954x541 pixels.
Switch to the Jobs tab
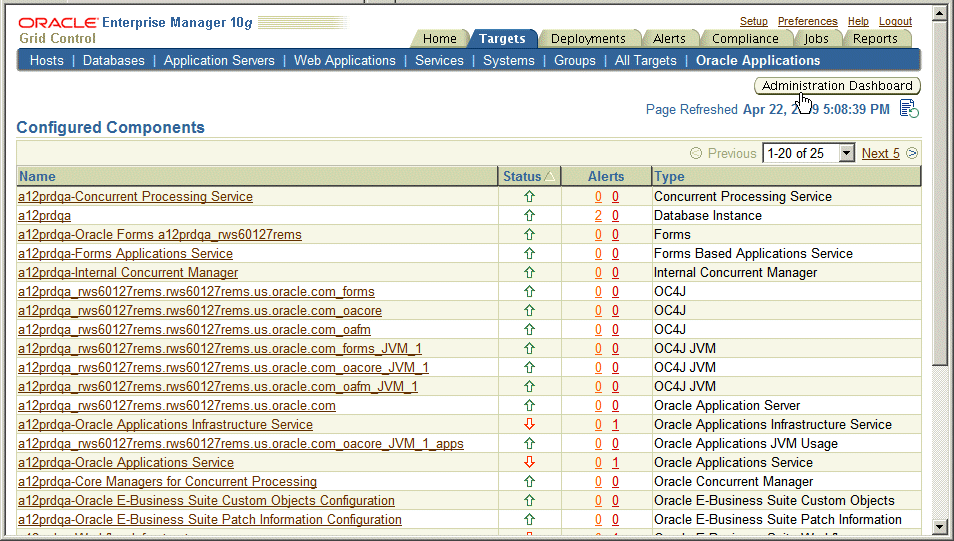(816, 38)
